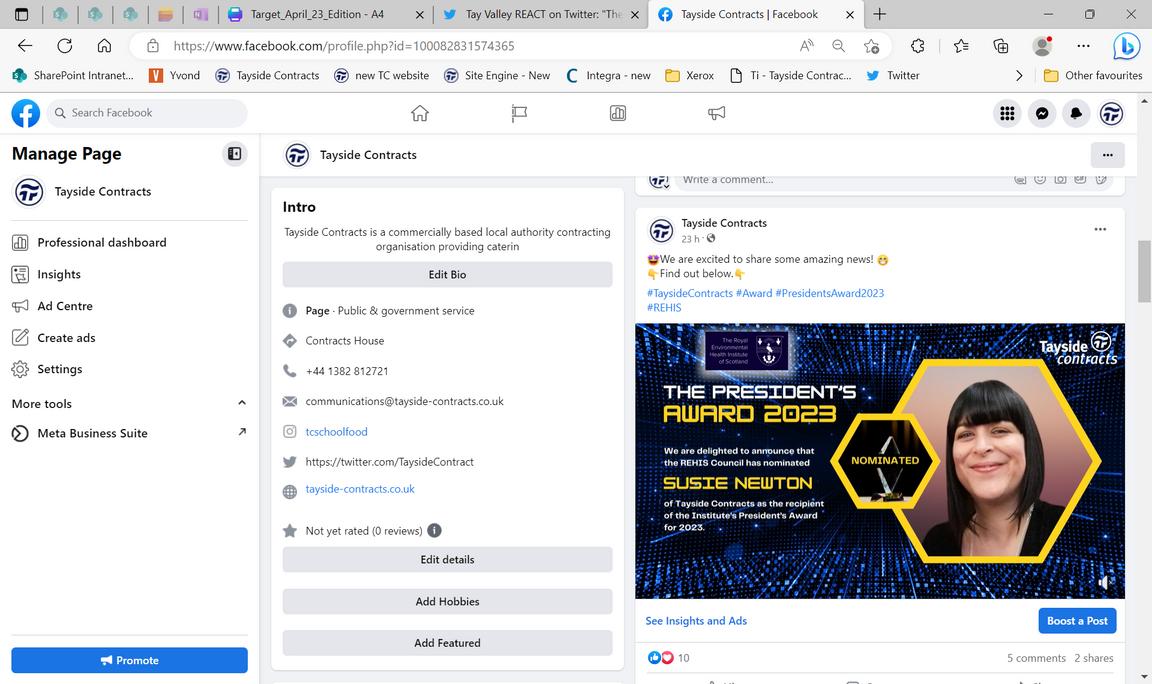Open SharePoint Intranet favourite
Image resolution: width=1152 pixels, height=684 pixels.
pos(73,75)
